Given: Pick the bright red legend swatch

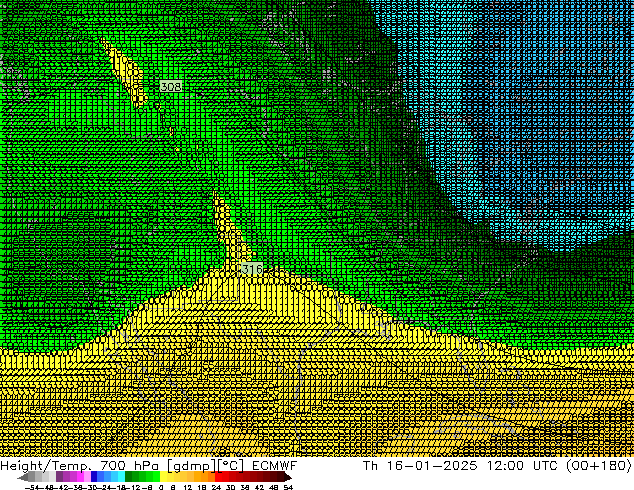Looking at the screenshot, I should click(218, 477).
